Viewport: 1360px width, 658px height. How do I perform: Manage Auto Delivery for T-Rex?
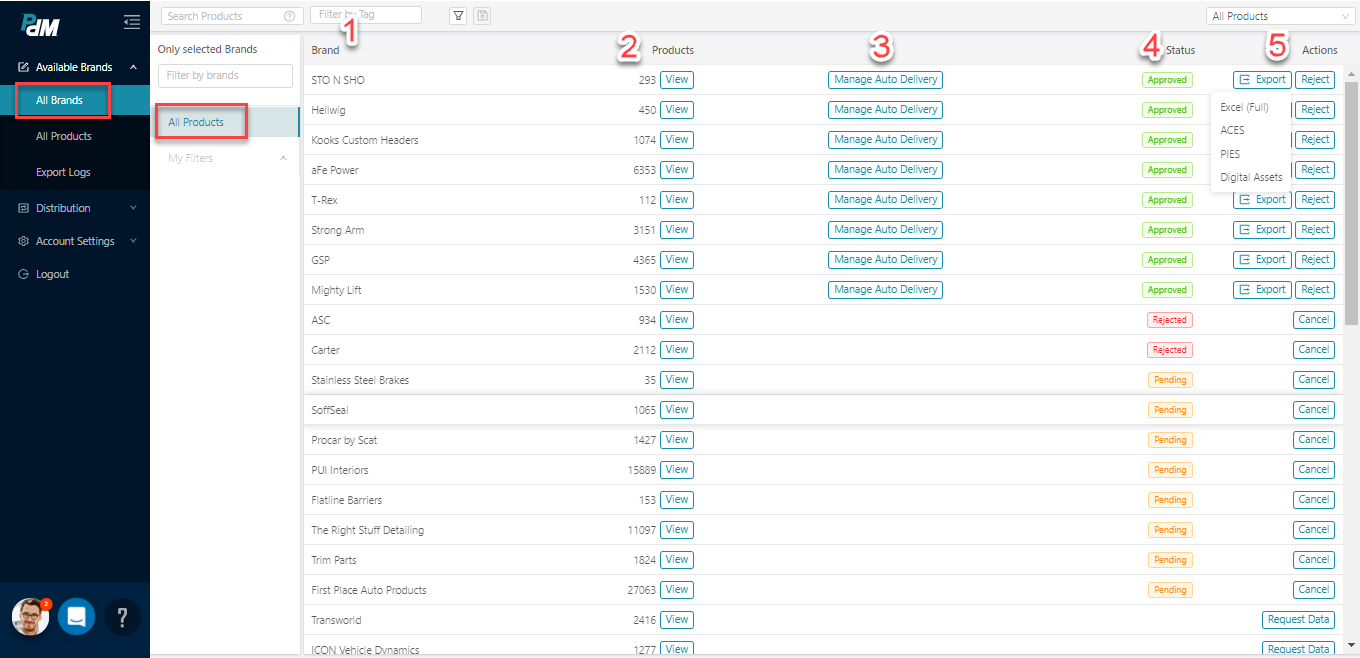click(885, 200)
